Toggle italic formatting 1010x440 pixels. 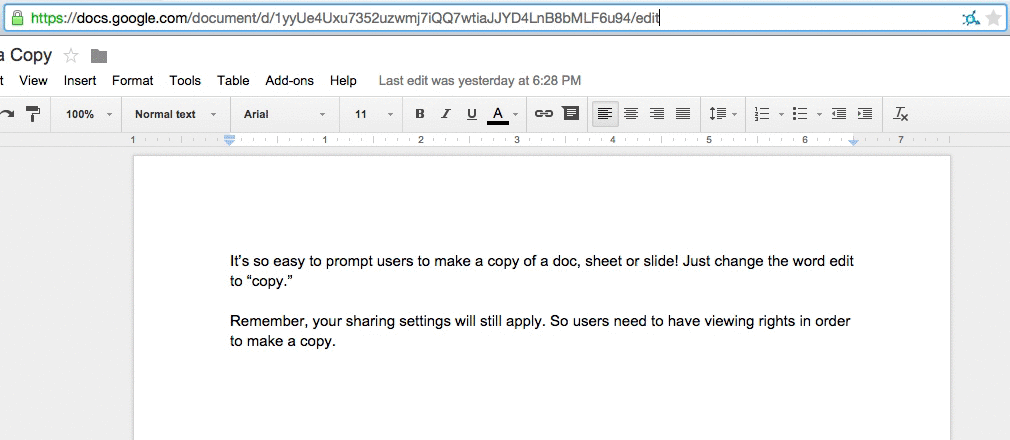click(446, 114)
